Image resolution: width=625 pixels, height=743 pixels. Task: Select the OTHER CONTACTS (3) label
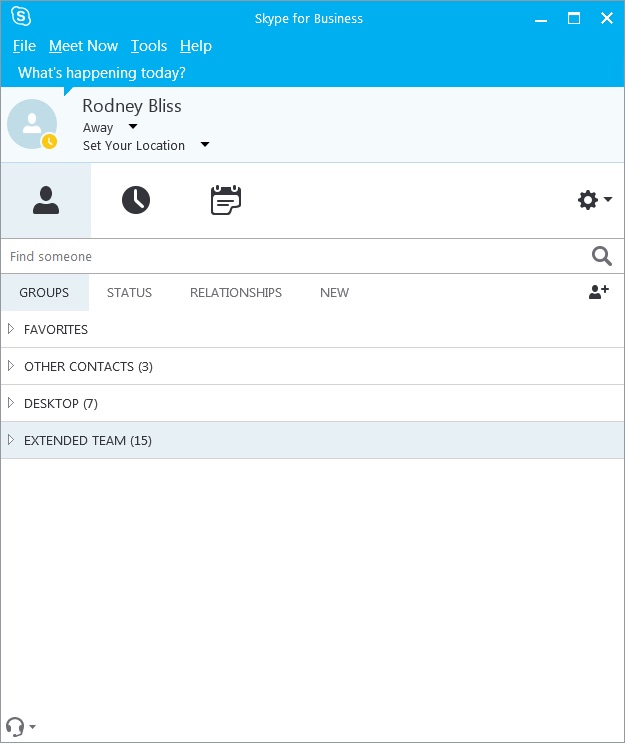coord(89,367)
